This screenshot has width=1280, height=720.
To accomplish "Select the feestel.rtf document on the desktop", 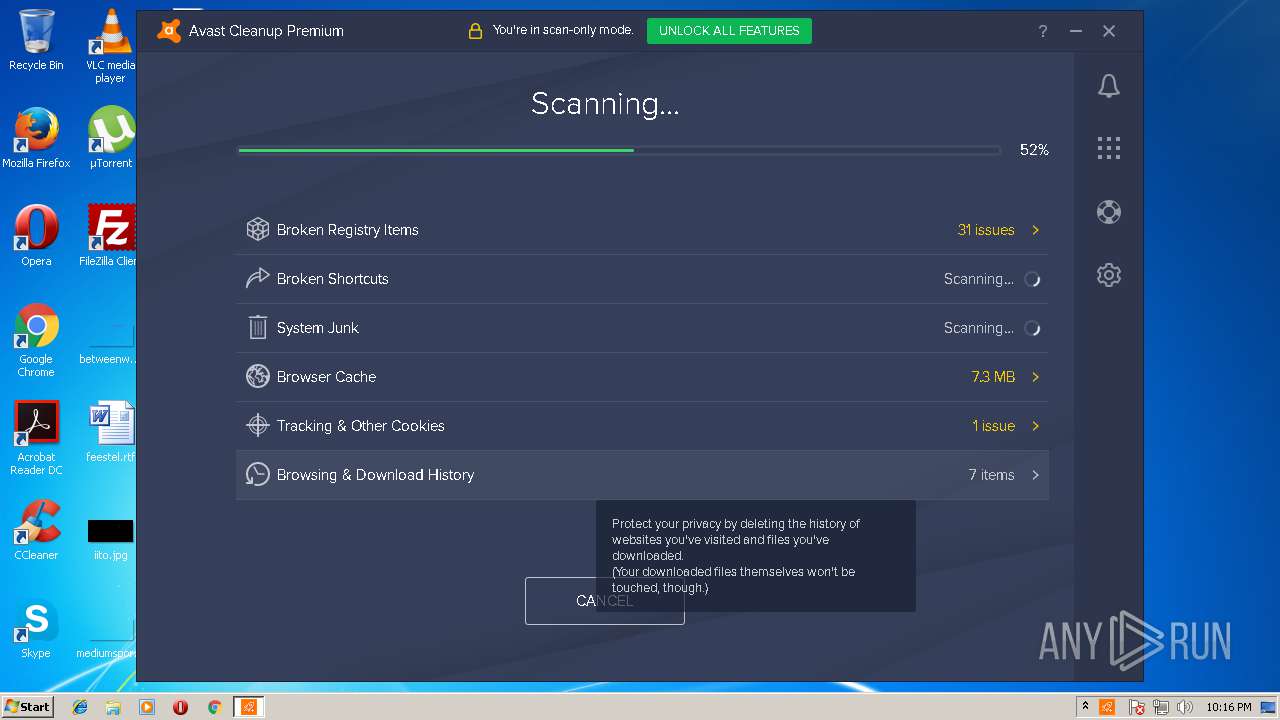I will point(110,432).
